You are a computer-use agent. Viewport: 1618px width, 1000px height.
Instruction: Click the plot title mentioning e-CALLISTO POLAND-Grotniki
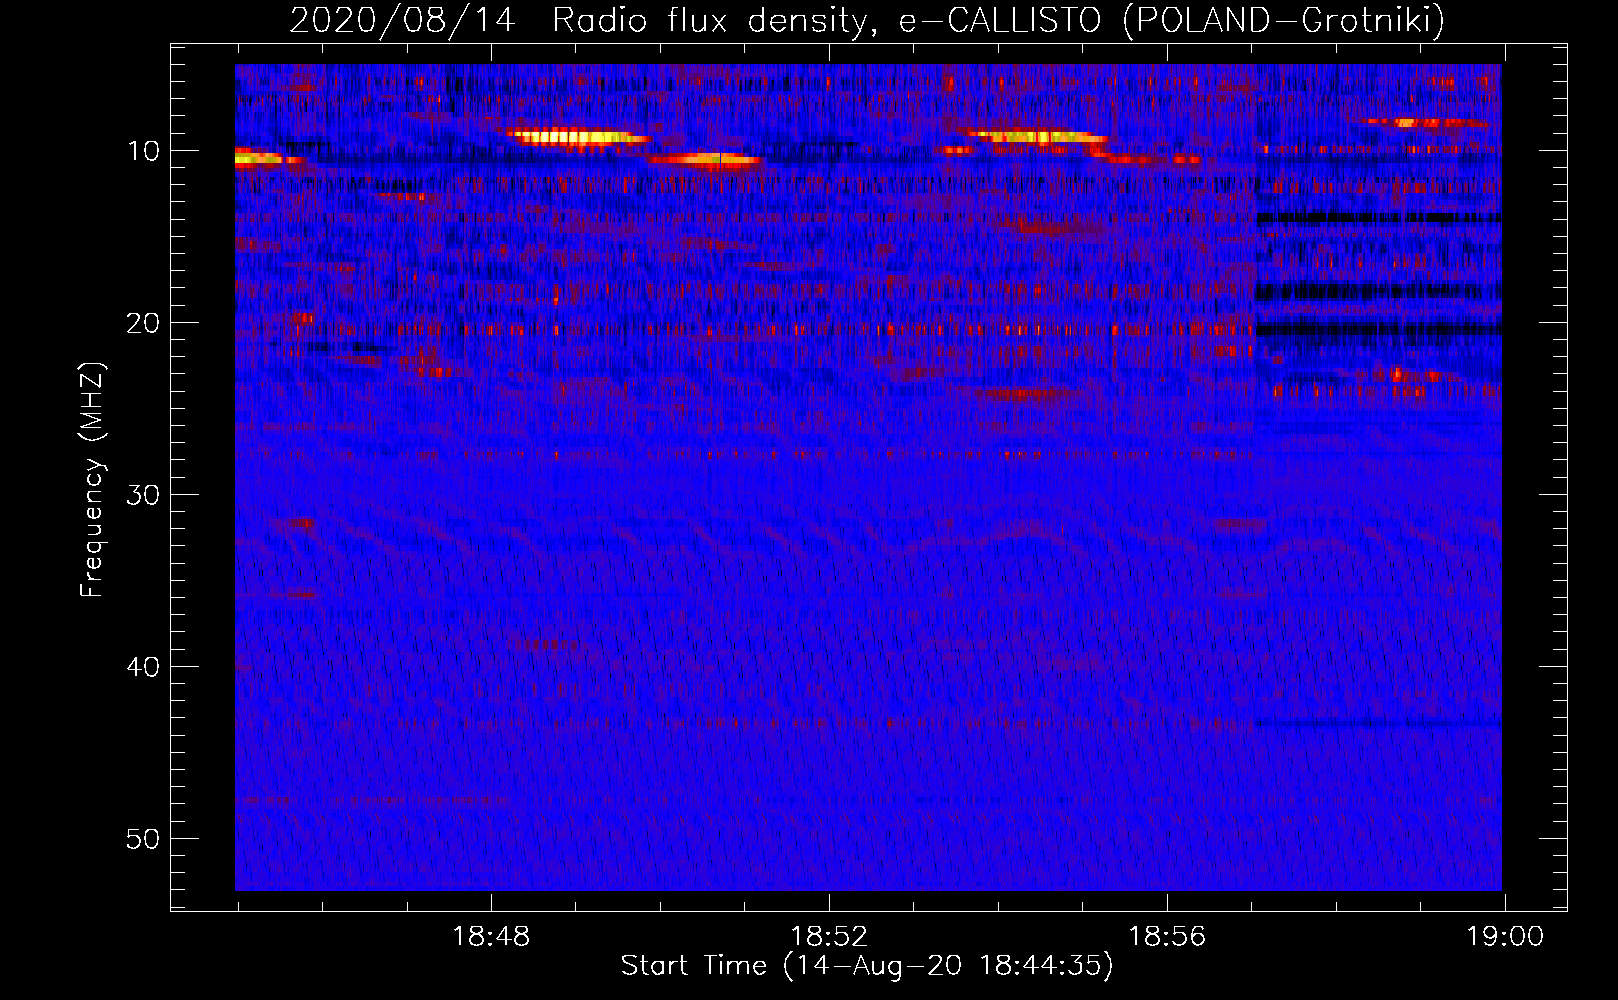[x=866, y=20]
